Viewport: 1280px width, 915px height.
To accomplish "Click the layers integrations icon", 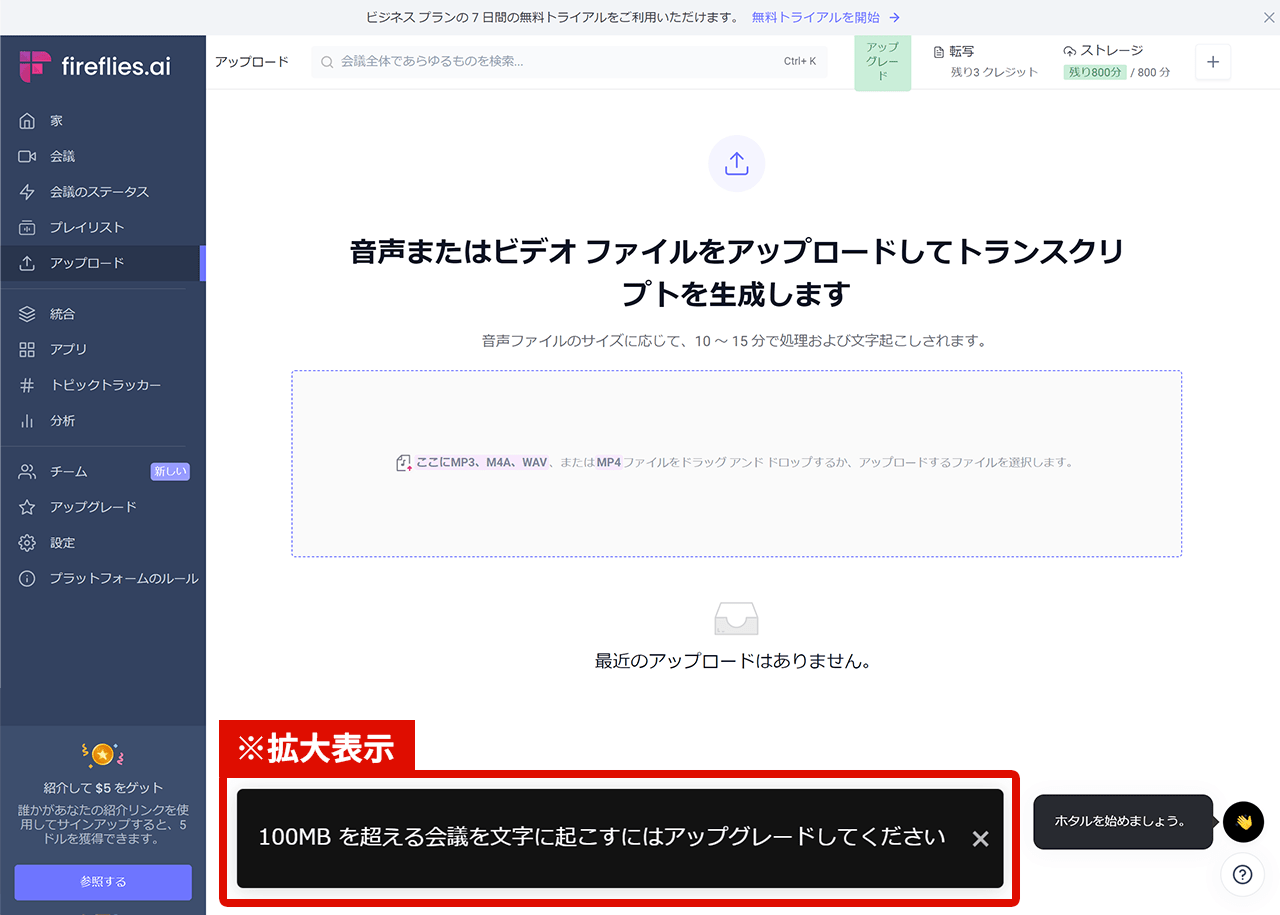I will [x=27, y=314].
